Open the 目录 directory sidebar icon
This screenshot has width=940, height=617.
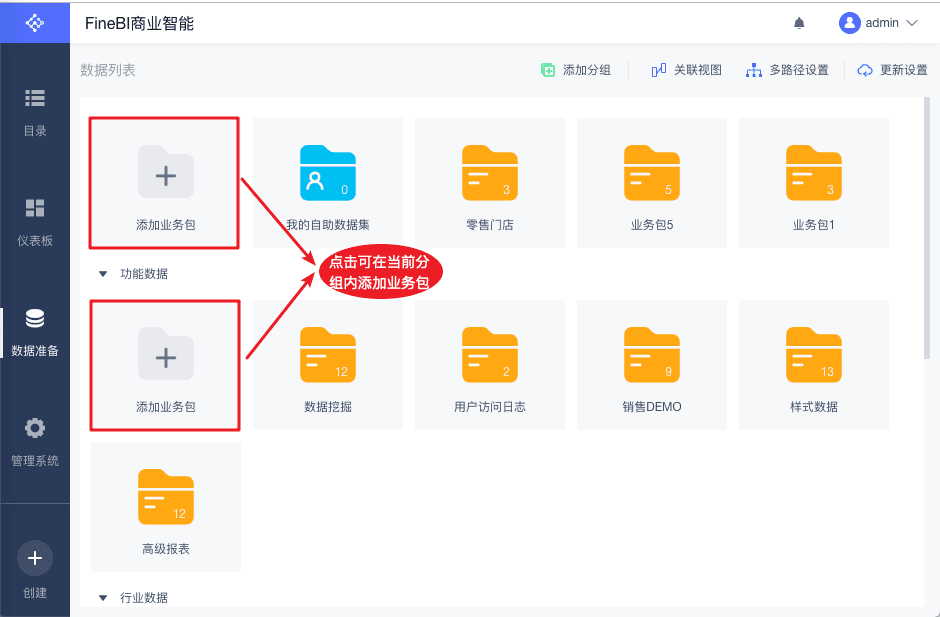pos(35,98)
